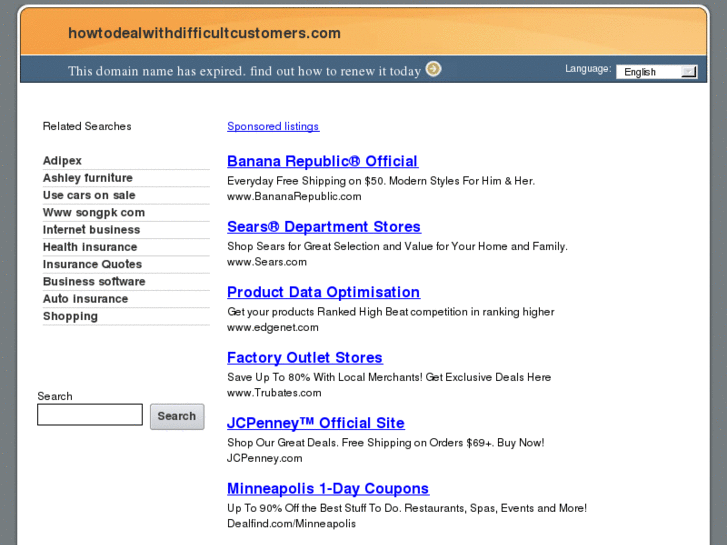The image size is (727, 545).
Task: Click 'Save Up To 80%' description
Action: pyautogui.click(x=389, y=377)
